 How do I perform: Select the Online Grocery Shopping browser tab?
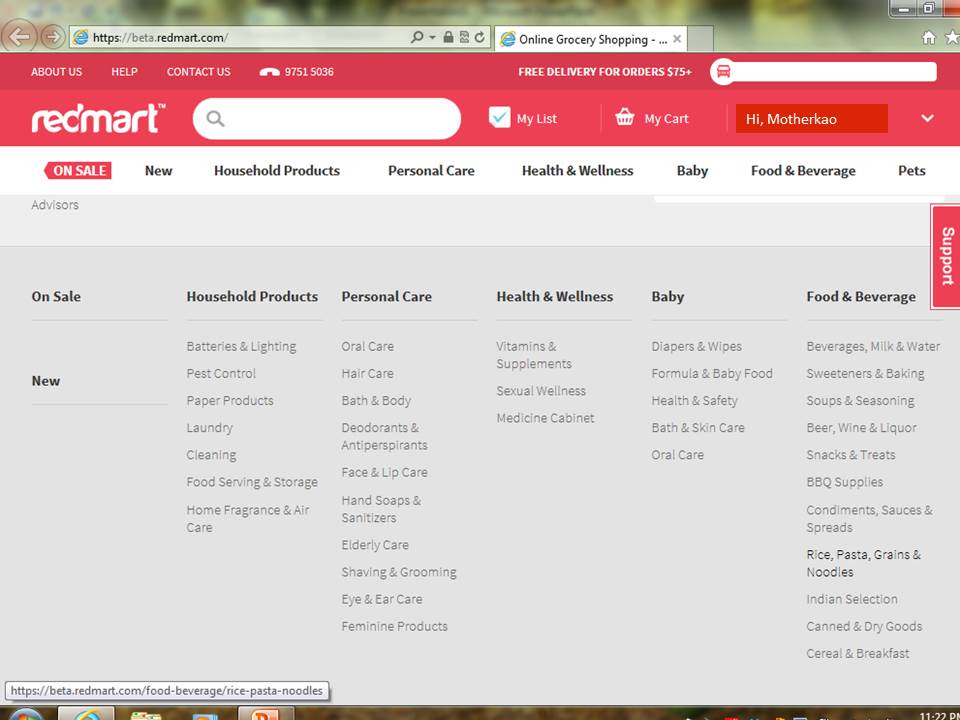(x=591, y=39)
